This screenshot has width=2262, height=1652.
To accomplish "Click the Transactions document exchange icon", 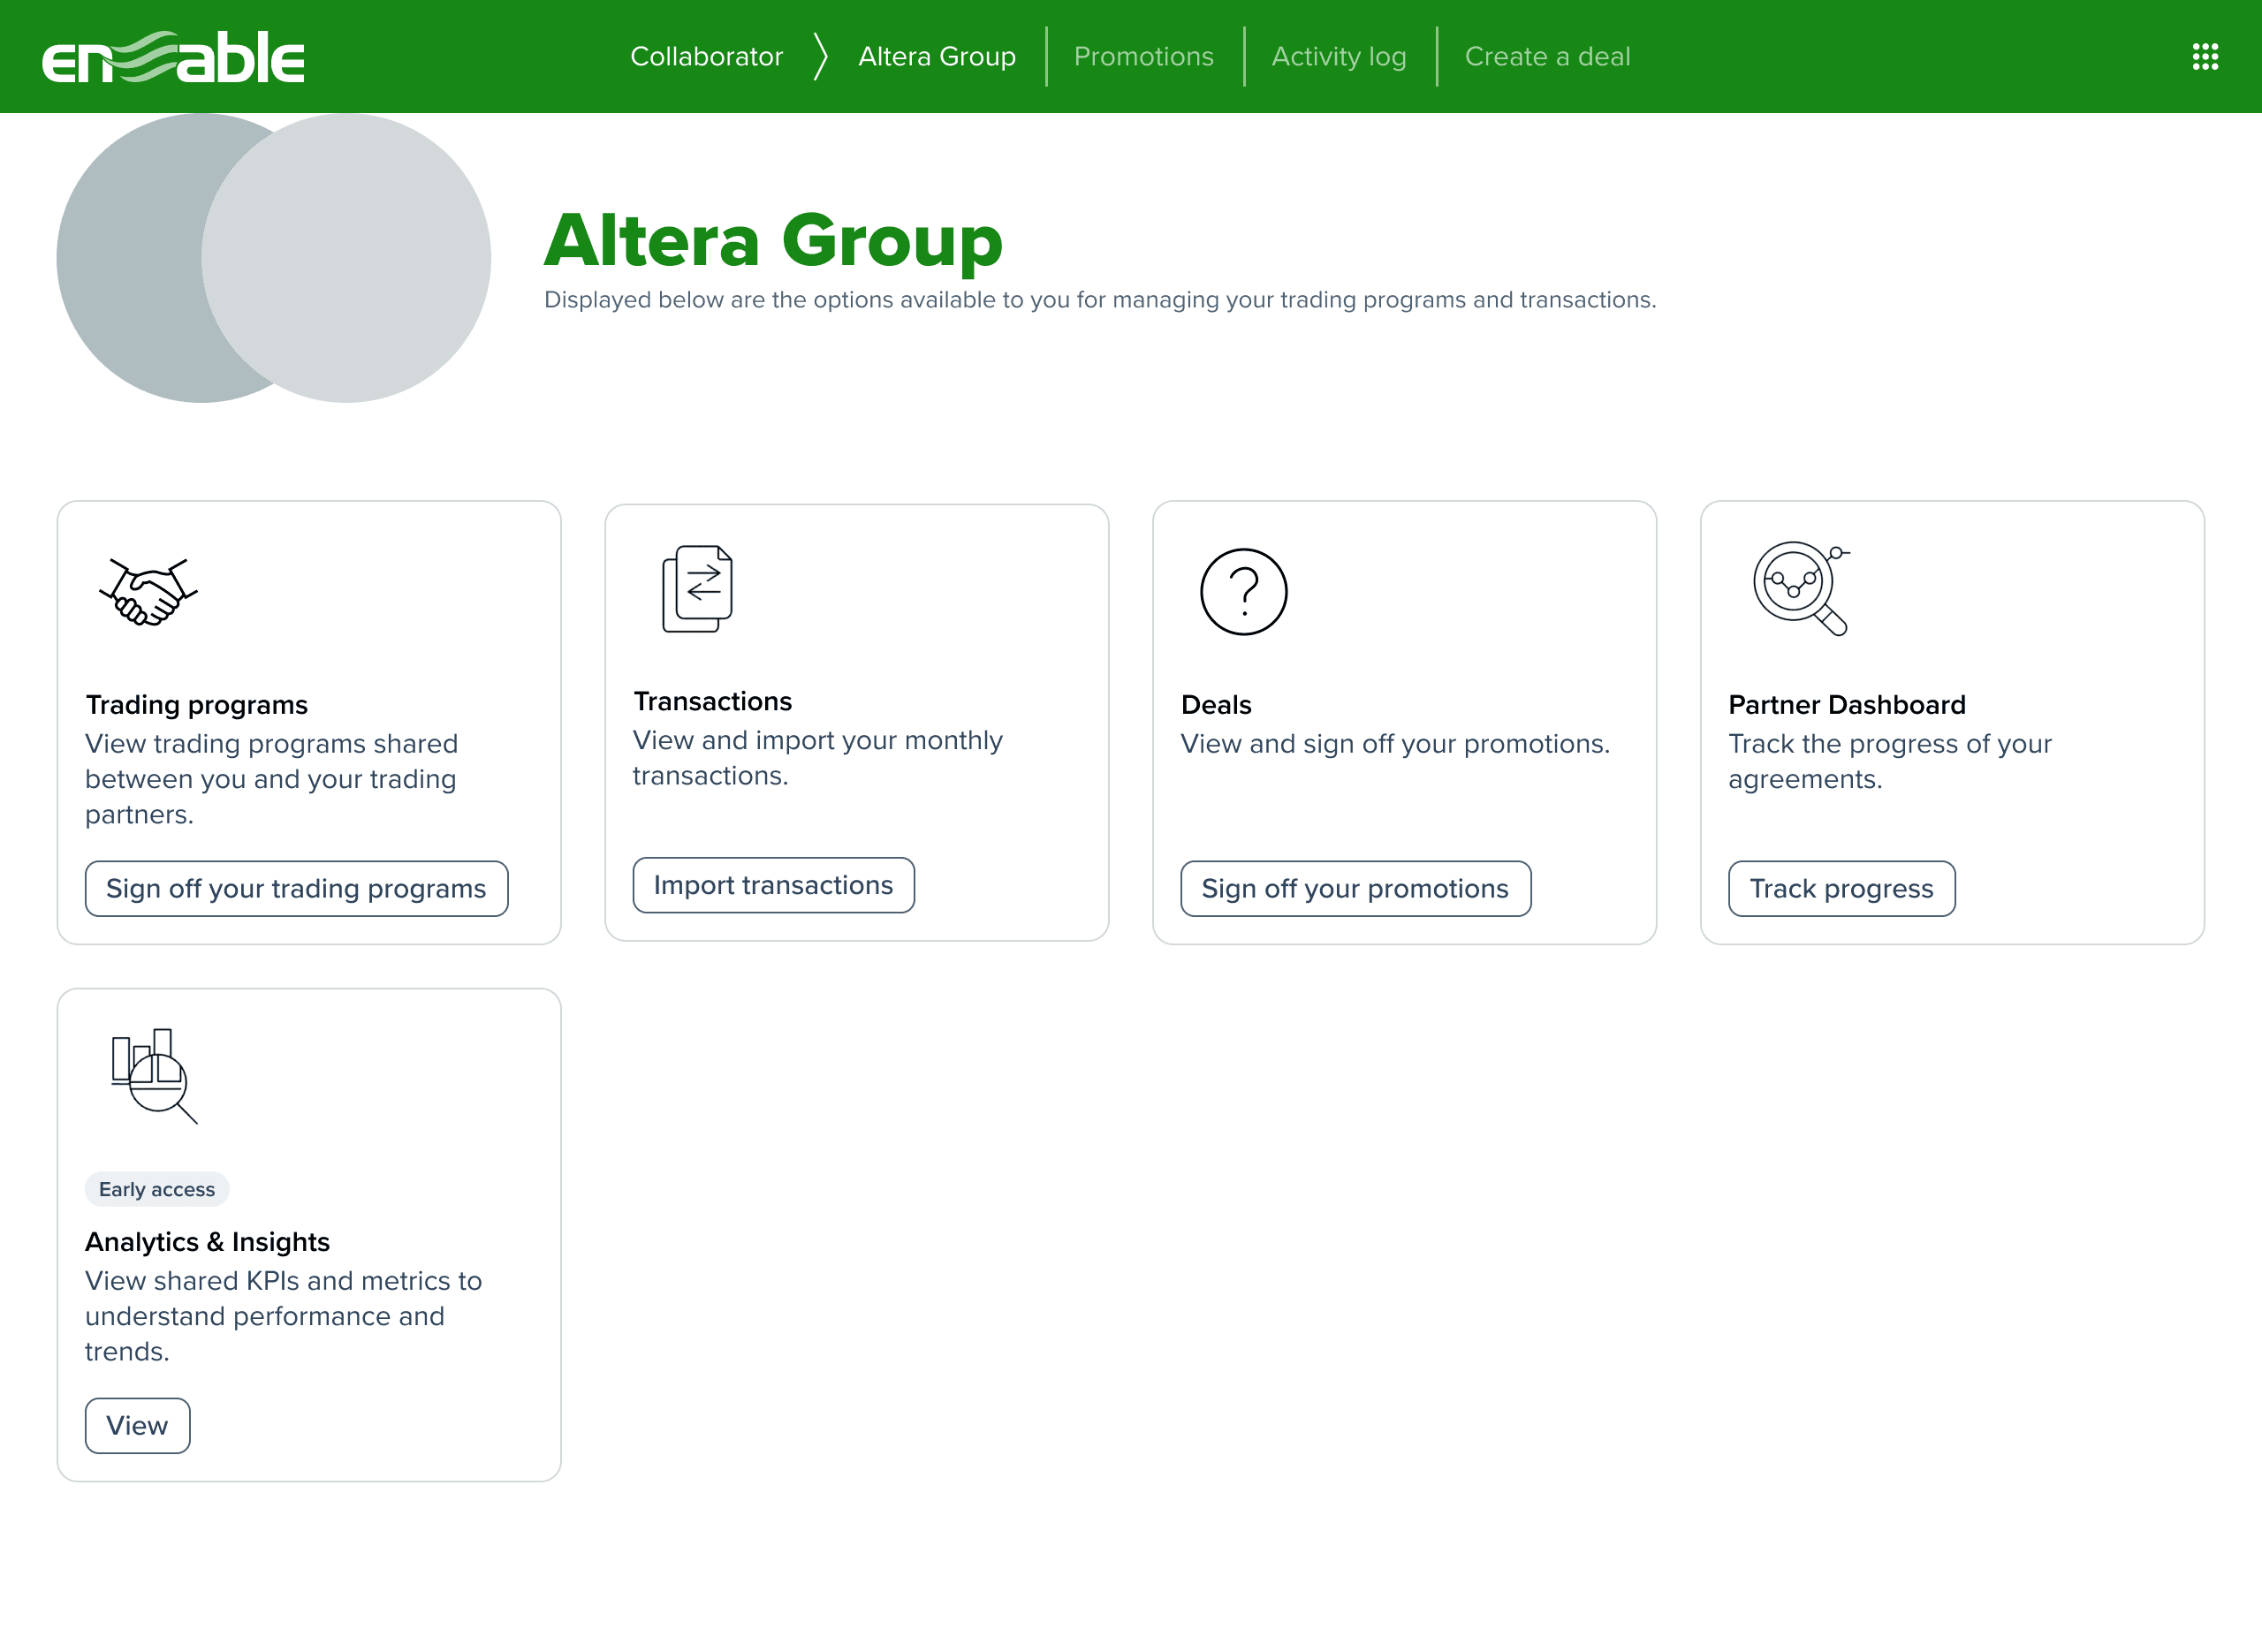I will [x=697, y=588].
